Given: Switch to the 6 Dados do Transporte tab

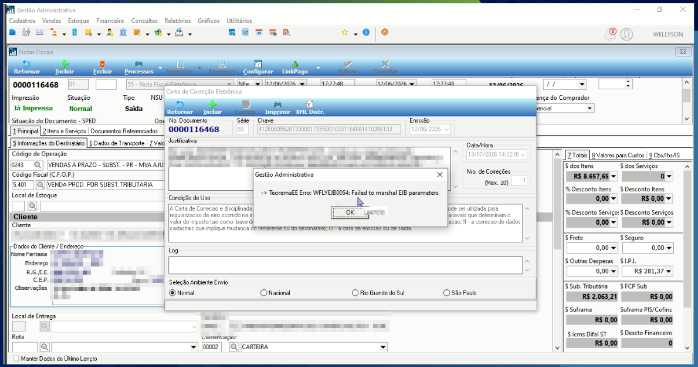Looking at the screenshot, I should point(117,143).
